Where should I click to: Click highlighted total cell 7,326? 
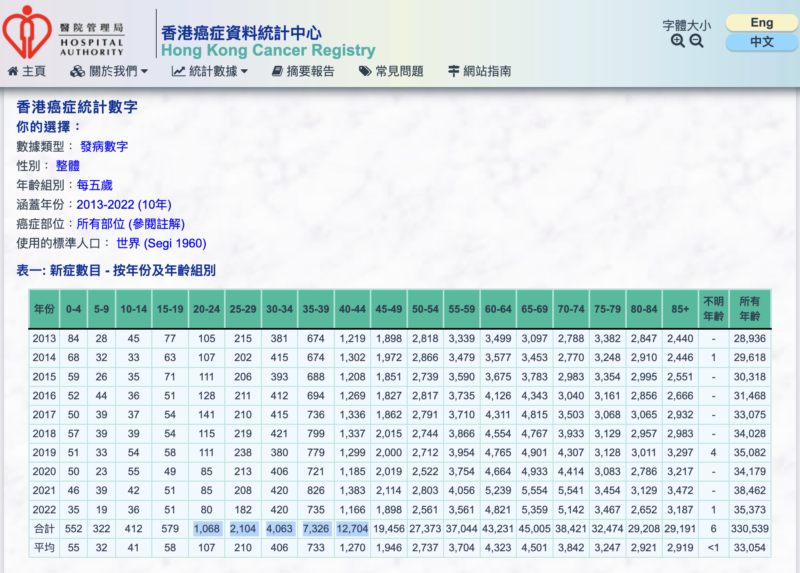pos(316,529)
